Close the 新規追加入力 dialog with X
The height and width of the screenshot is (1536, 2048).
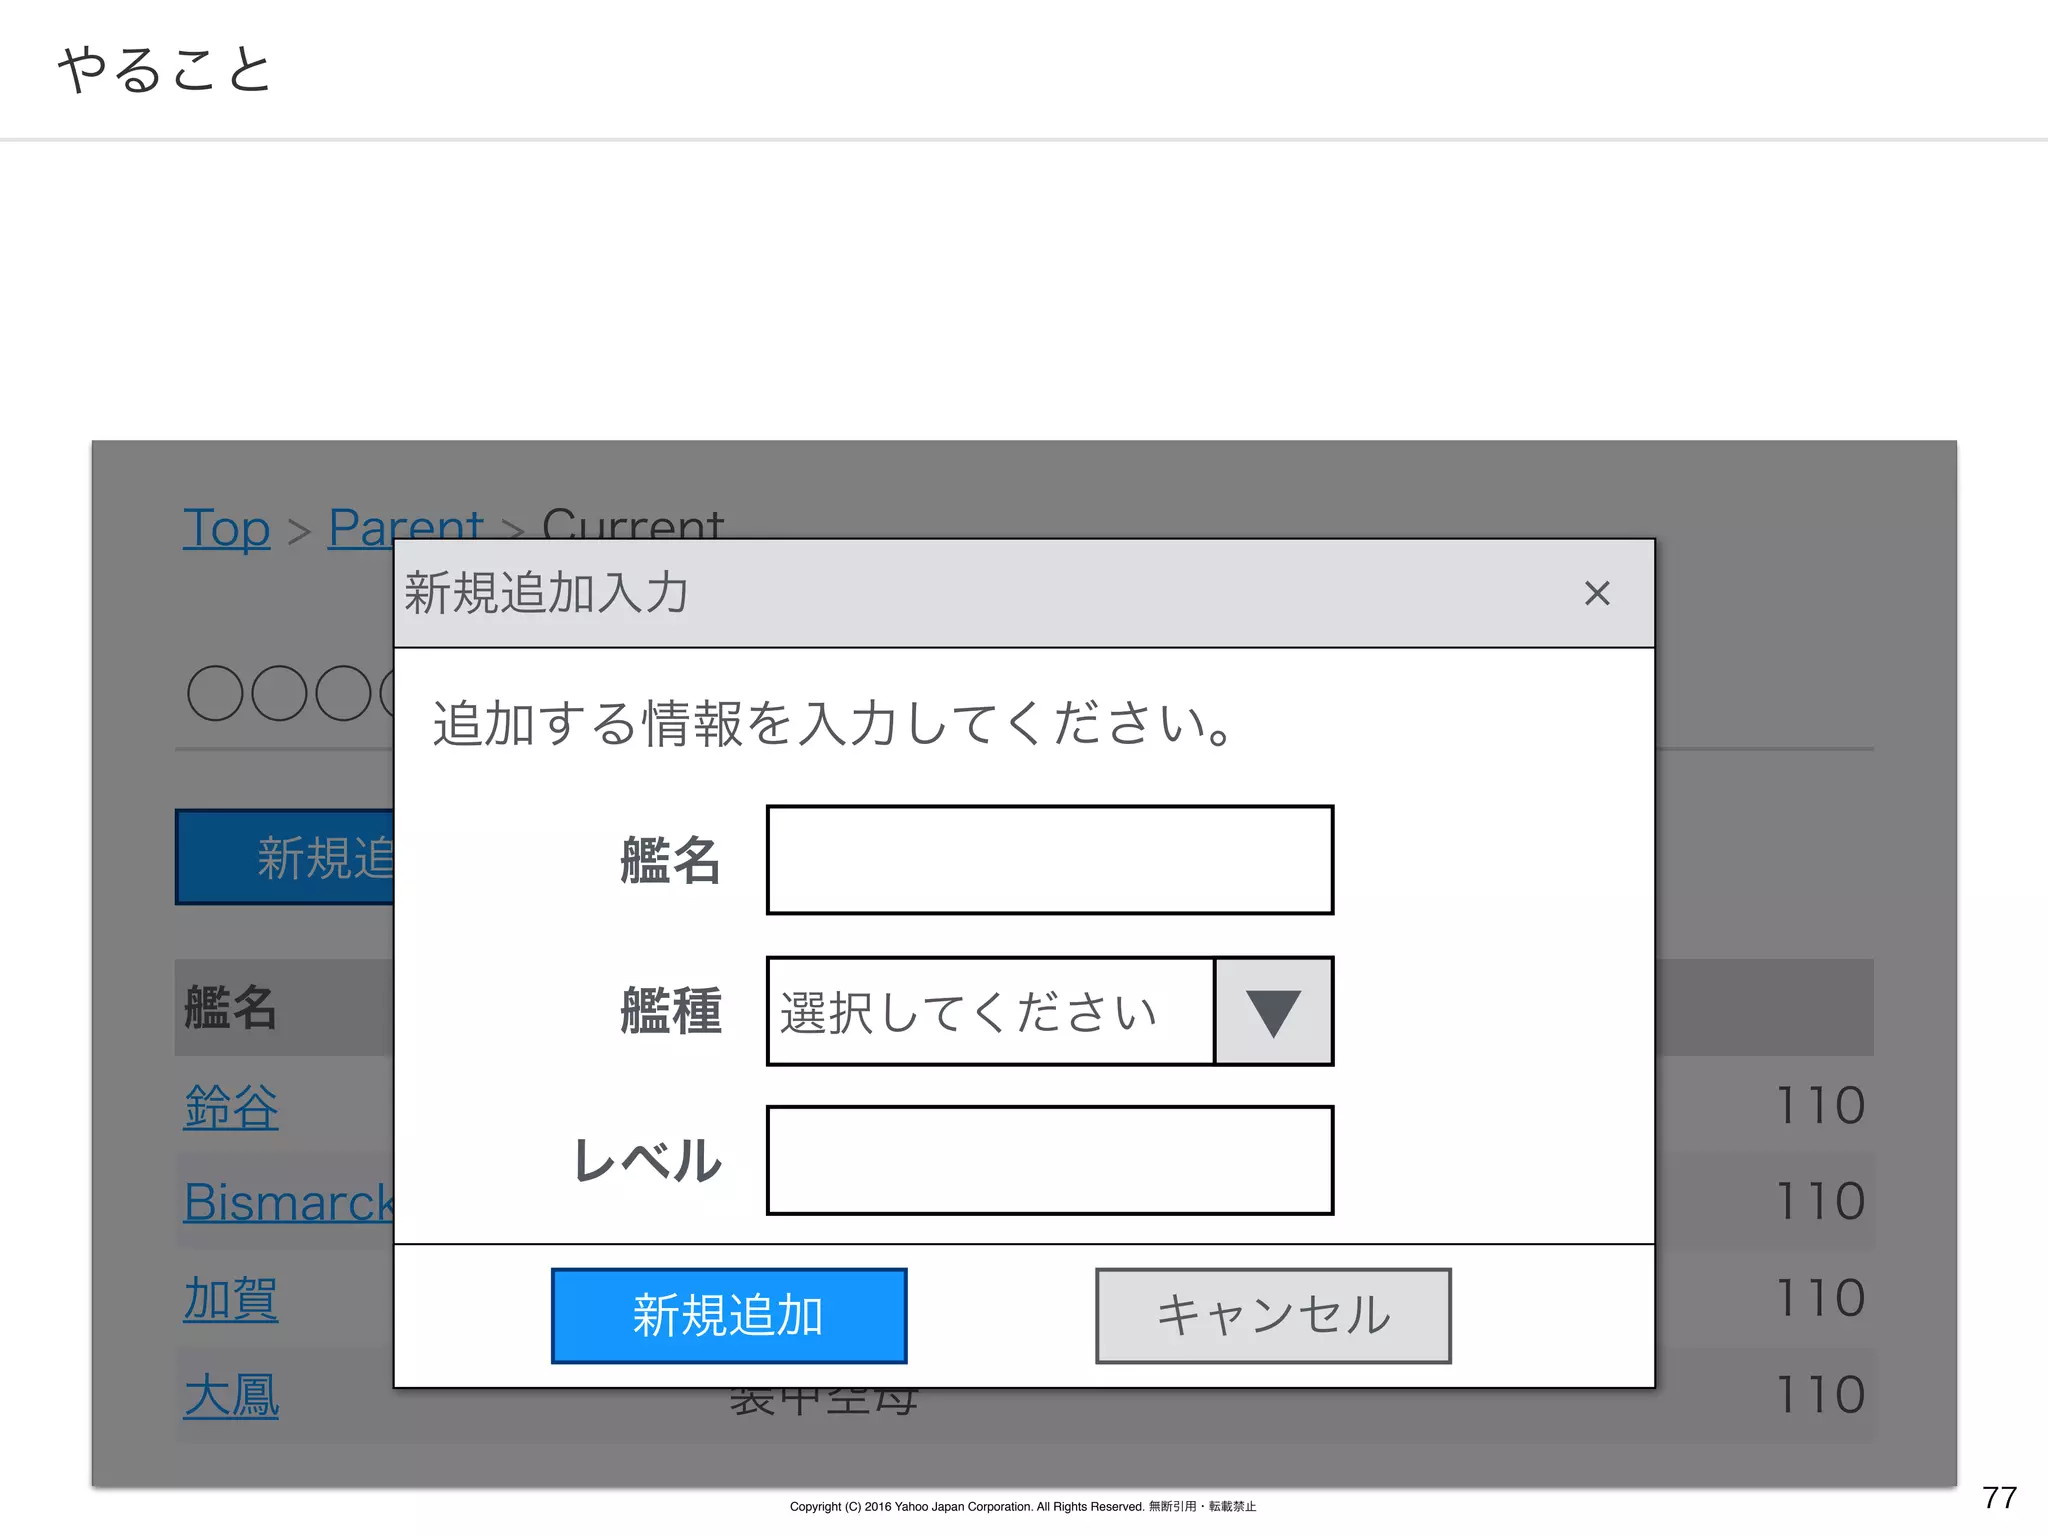[x=1597, y=593]
